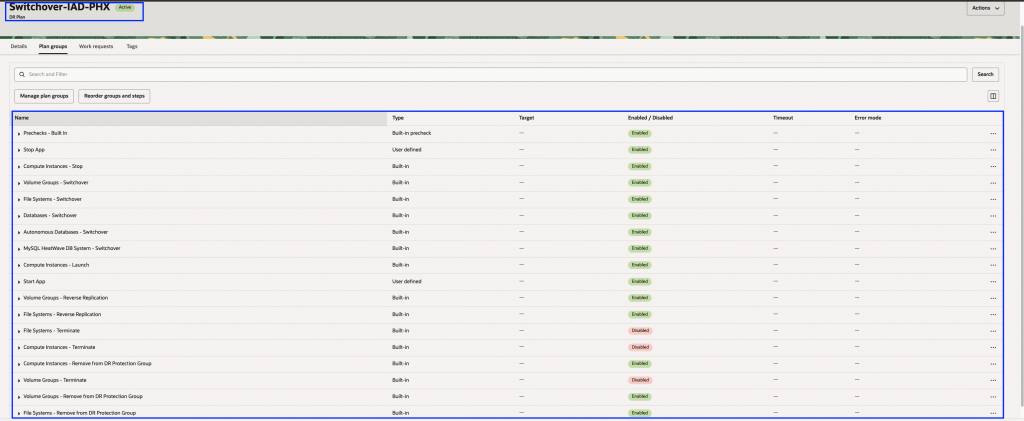Open the Actions dropdown menu

(985, 8)
